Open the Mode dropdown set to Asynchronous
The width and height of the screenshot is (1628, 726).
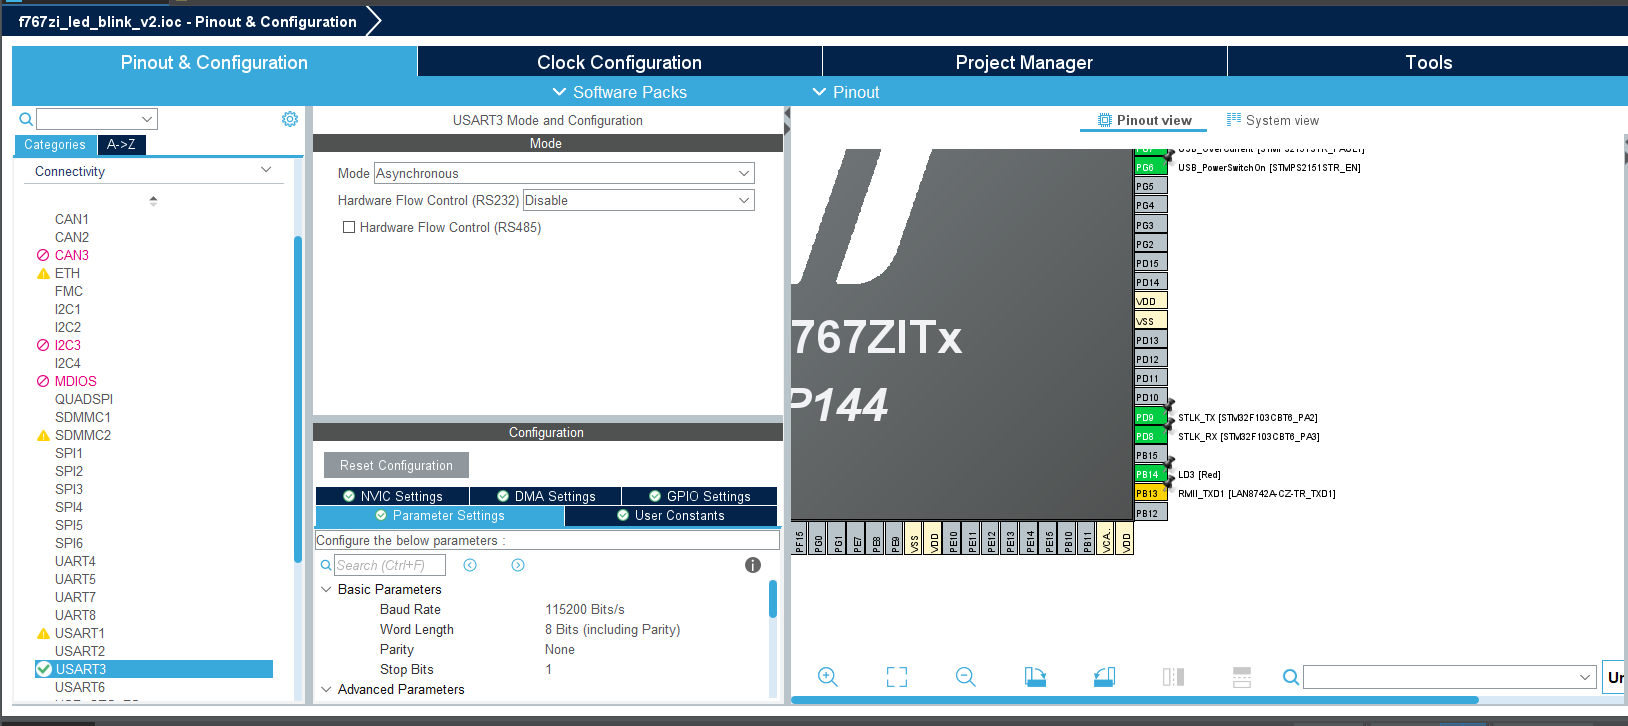pyautogui.click(x=564, y=173)
